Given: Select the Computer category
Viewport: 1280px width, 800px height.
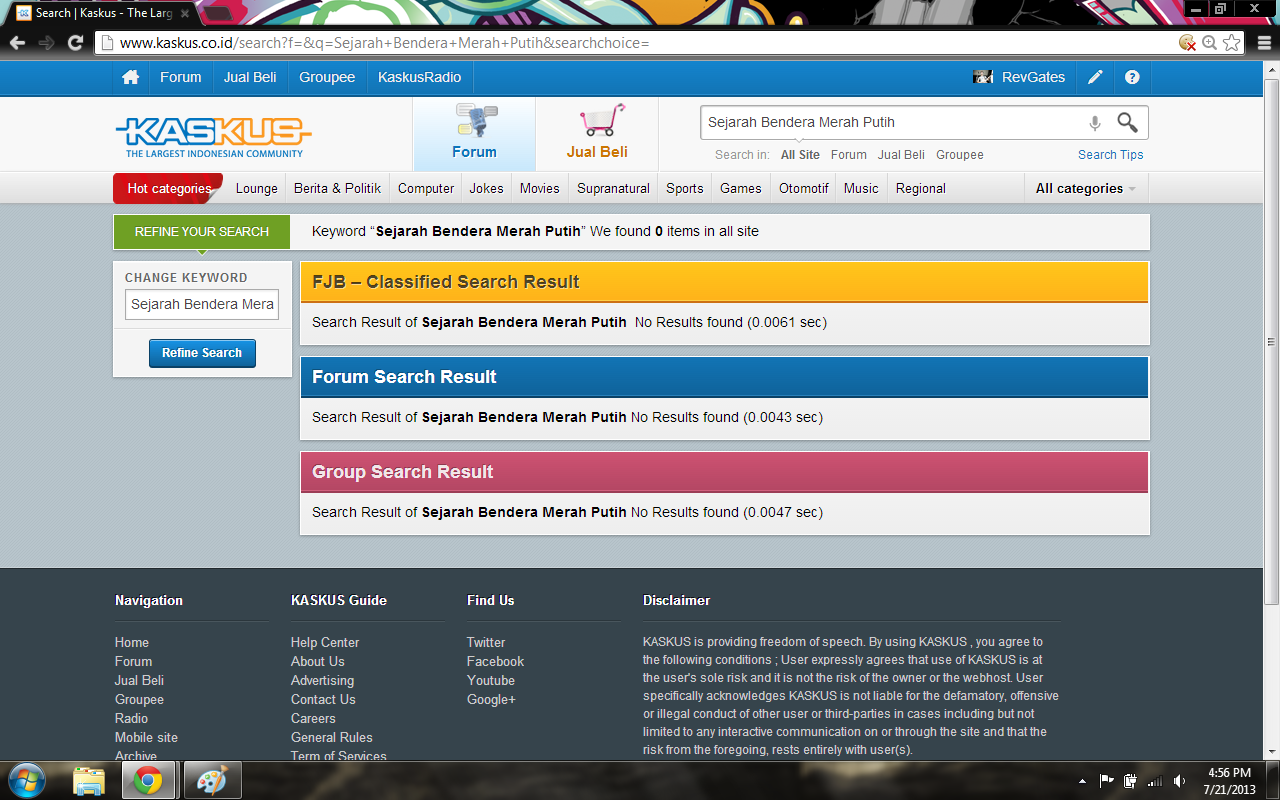Looking at the screenshot, I should pos(426,188).
